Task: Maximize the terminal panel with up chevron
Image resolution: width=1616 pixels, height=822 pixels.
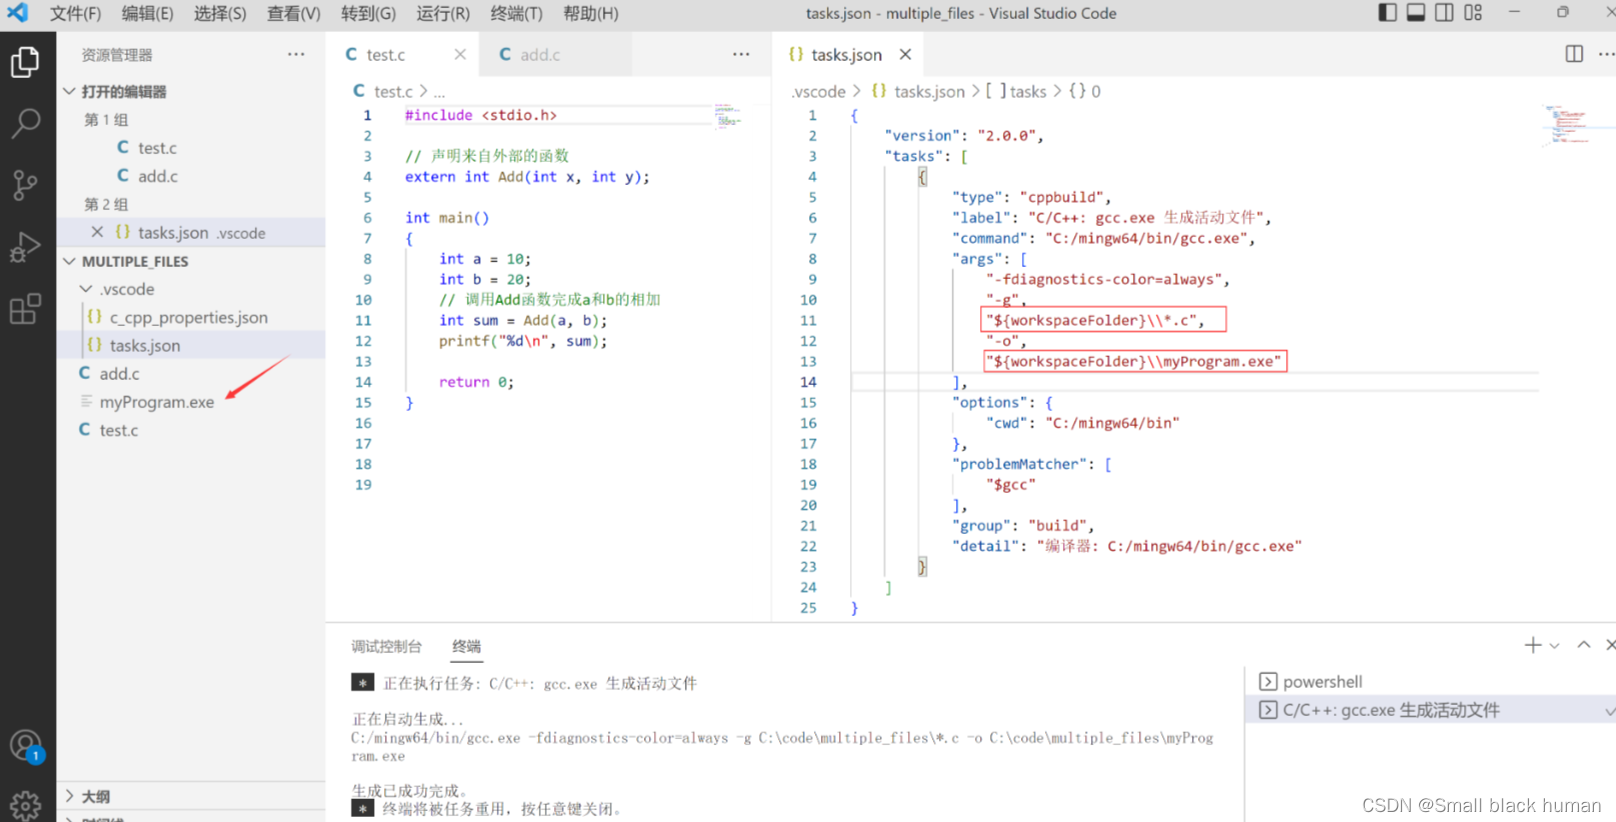Action: (1584, 645)
